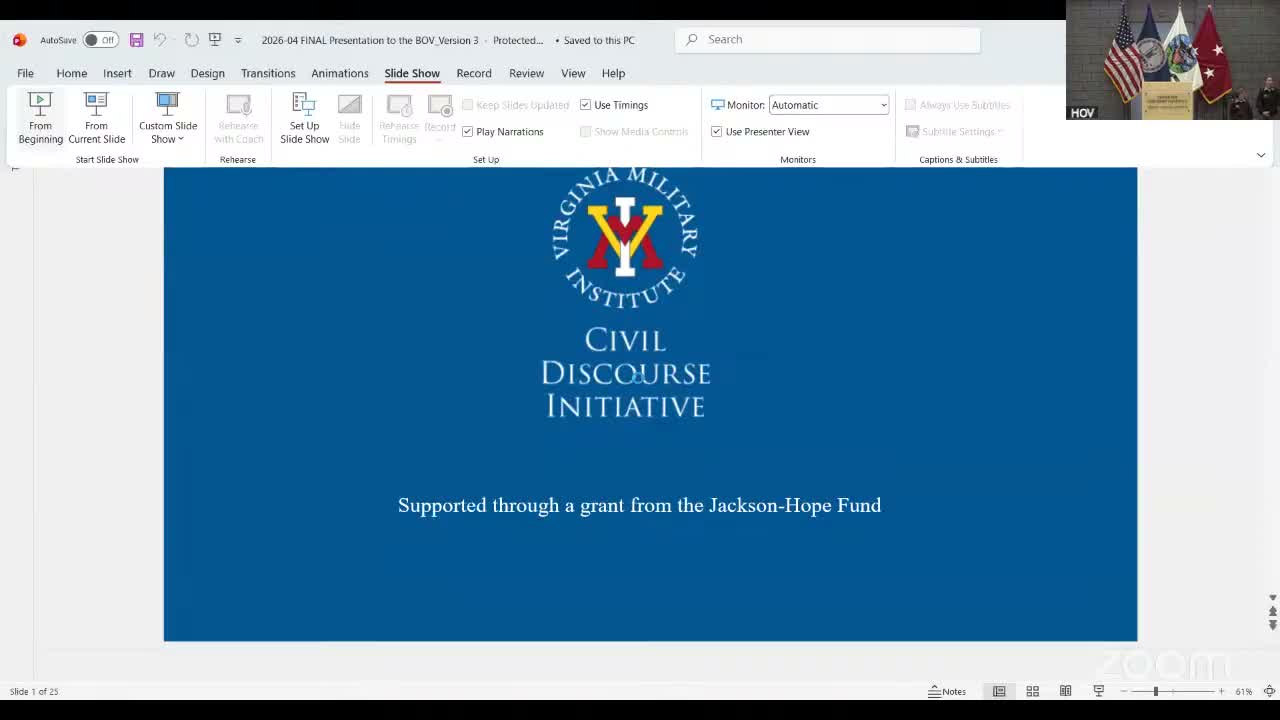Click Start From Beginning quick access icon

214,40
